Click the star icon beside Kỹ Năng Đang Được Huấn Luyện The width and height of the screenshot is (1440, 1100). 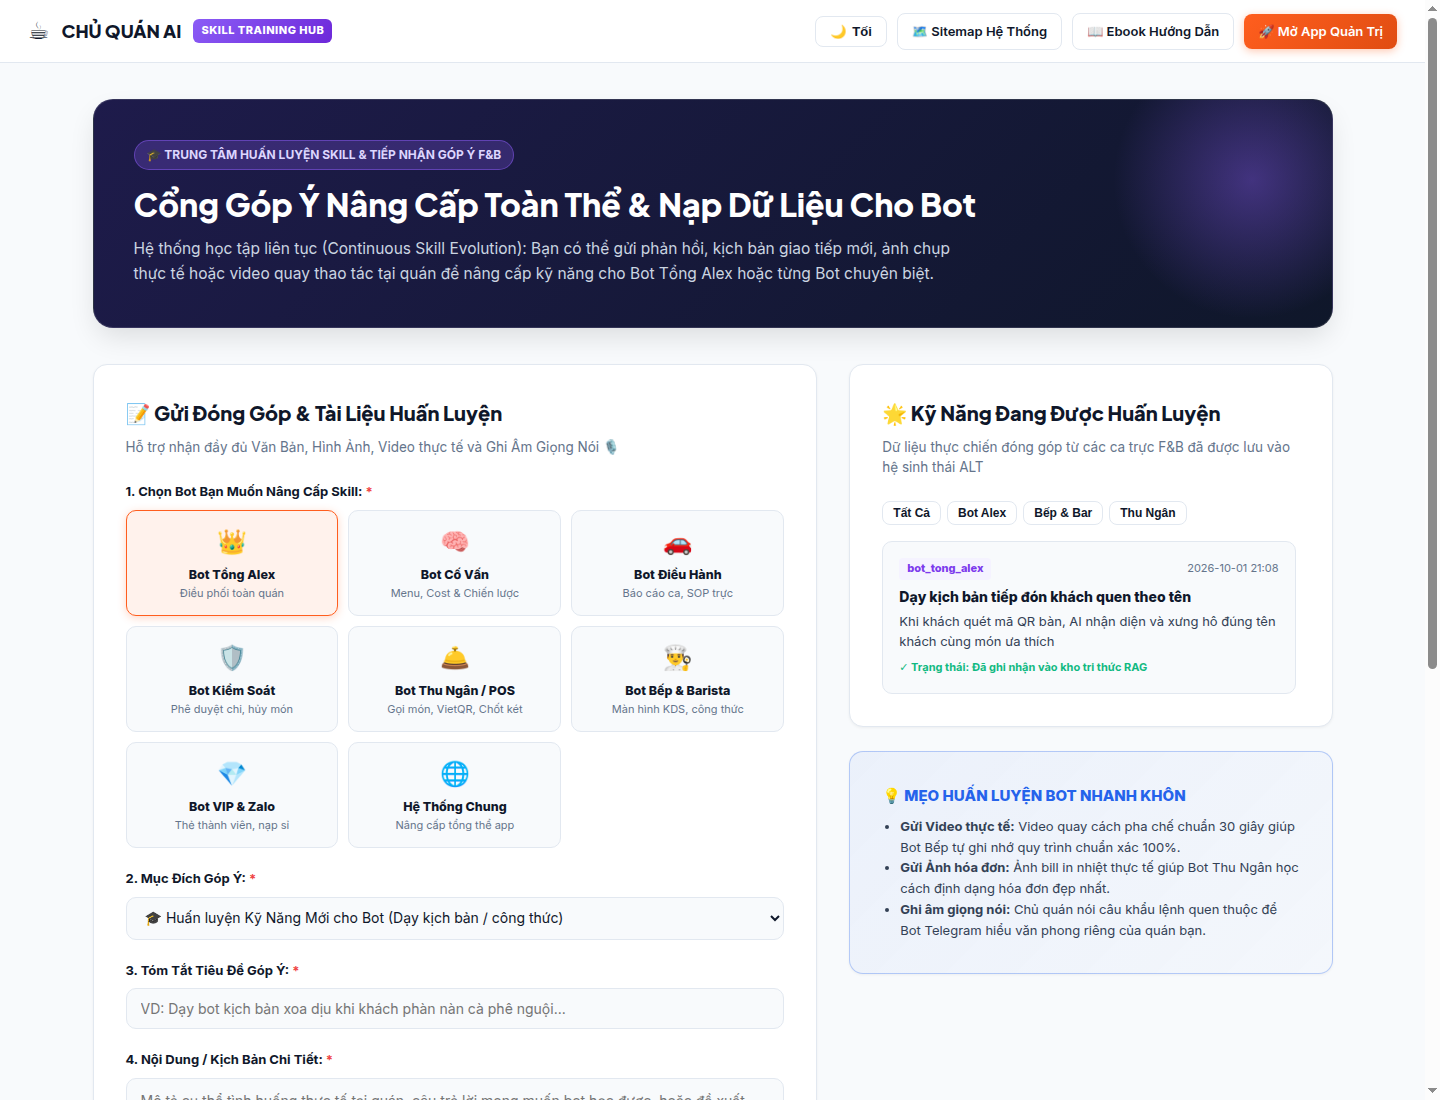point(894,414)
